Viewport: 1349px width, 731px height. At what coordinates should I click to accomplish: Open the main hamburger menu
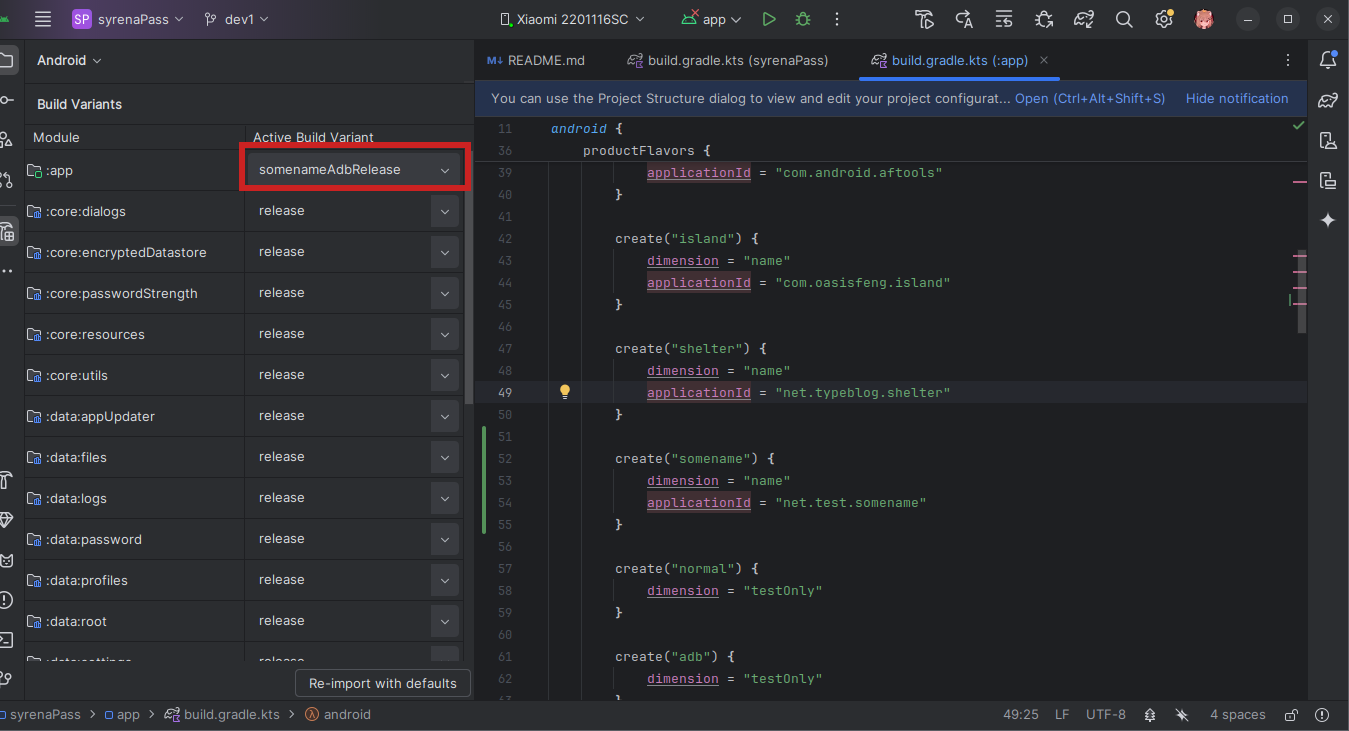pyautogui.click(x=42, y=19)
